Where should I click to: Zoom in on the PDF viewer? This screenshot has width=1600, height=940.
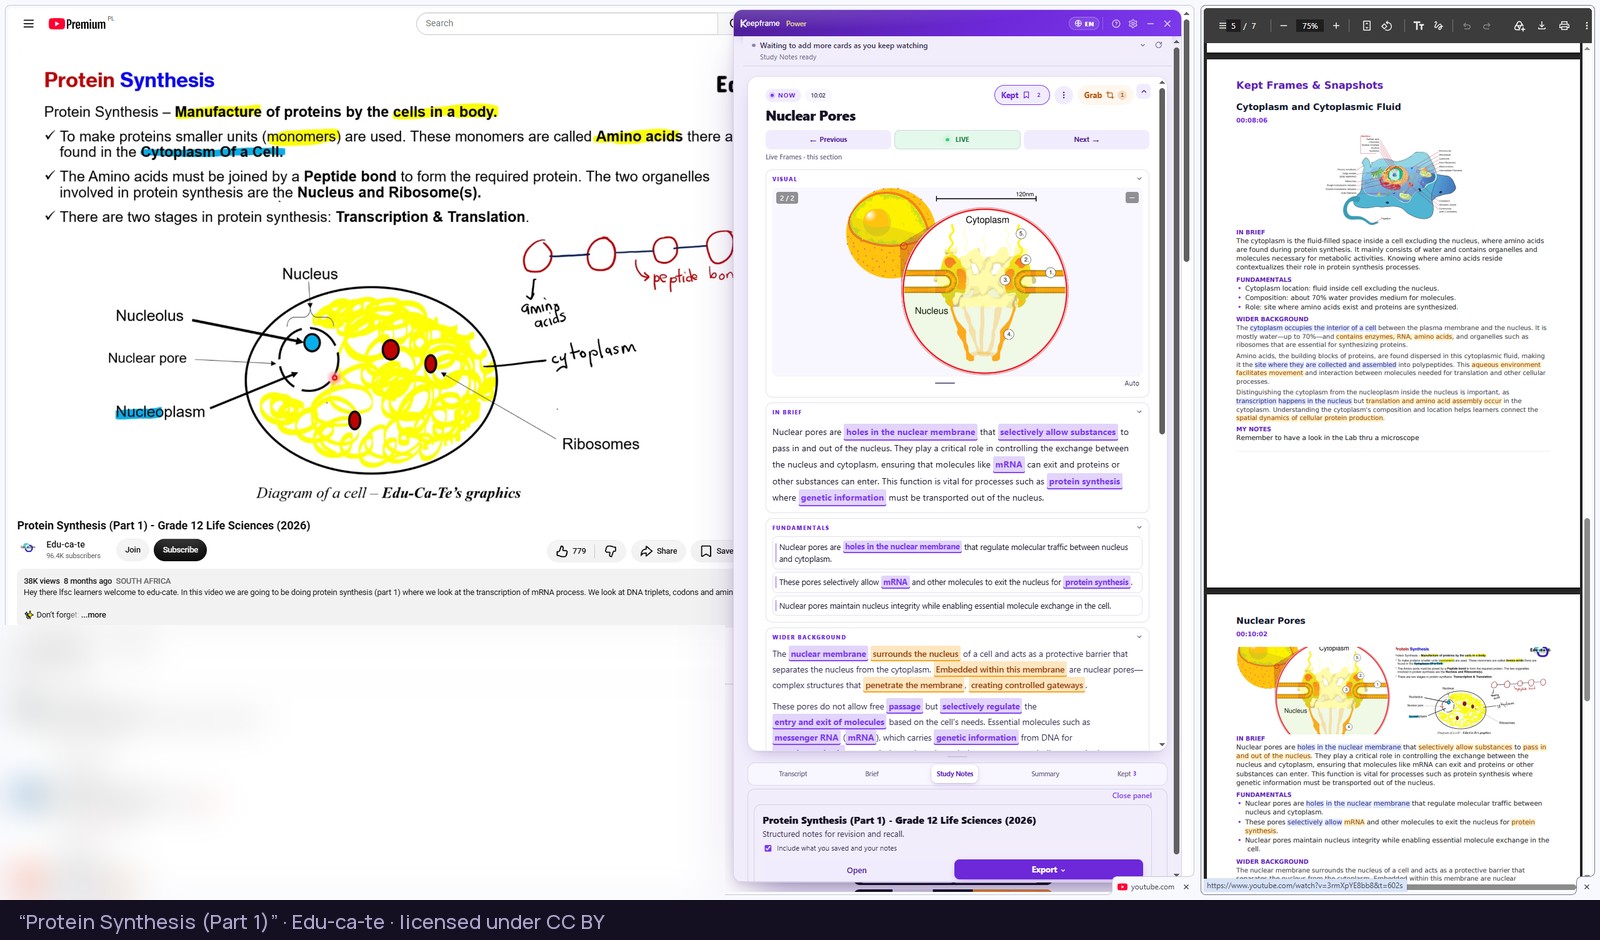tap(1336, 26)
